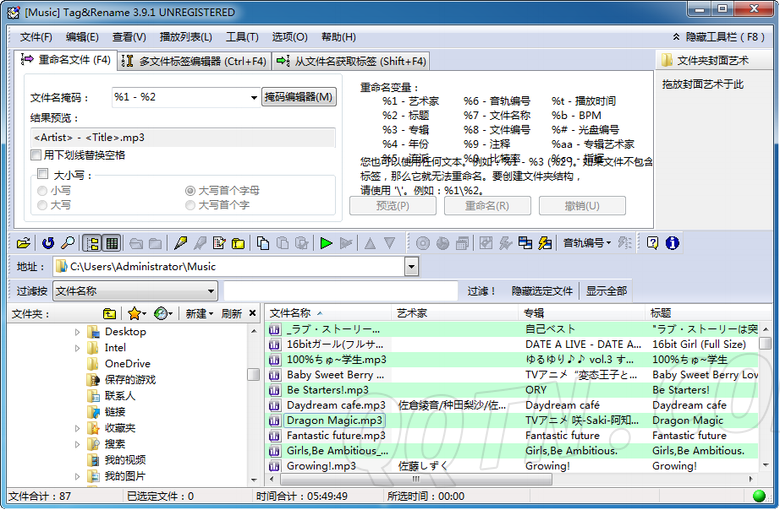Click the blue info about icon
This screenshot has height=510, width=780.
pos(672,243)
